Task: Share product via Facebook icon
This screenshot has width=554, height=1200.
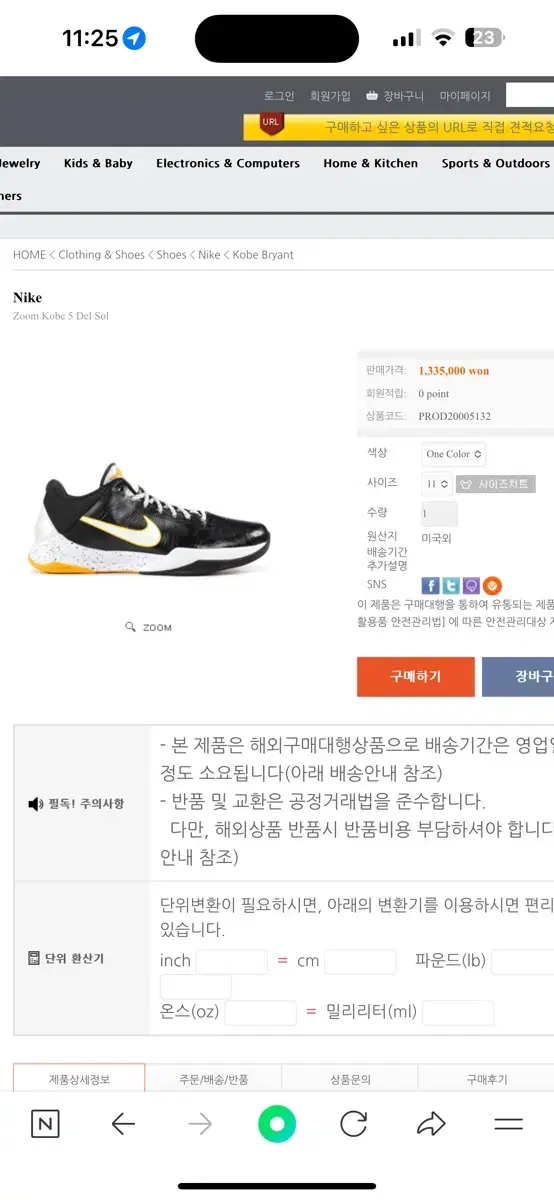Action: [x=430, y=586]
